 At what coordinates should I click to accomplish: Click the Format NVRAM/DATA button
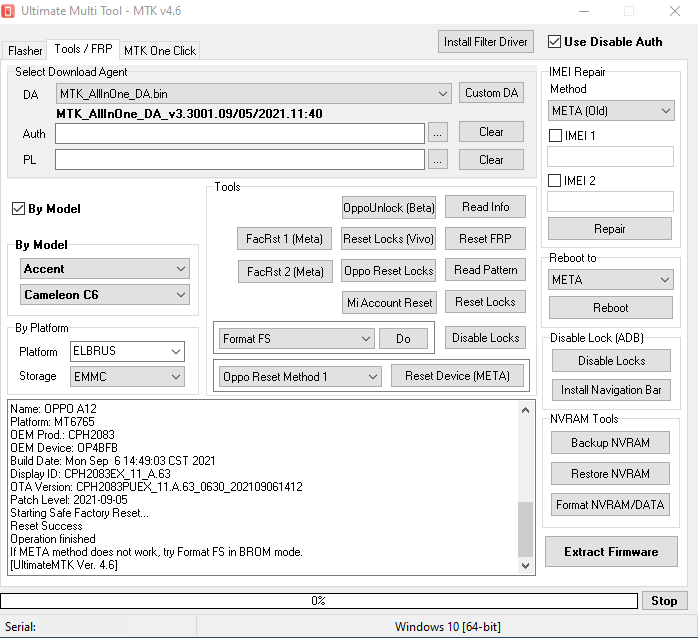[610, 505]
